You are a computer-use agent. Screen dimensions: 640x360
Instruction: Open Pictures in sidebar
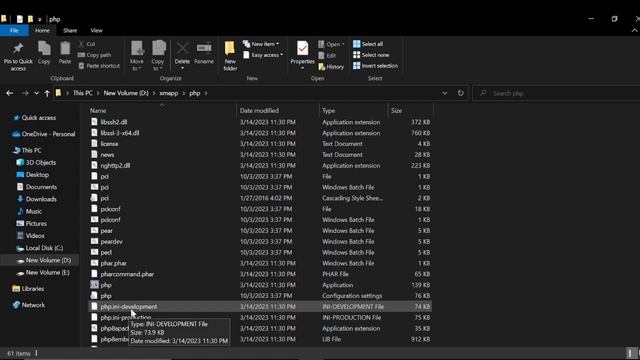click(31, 224)
